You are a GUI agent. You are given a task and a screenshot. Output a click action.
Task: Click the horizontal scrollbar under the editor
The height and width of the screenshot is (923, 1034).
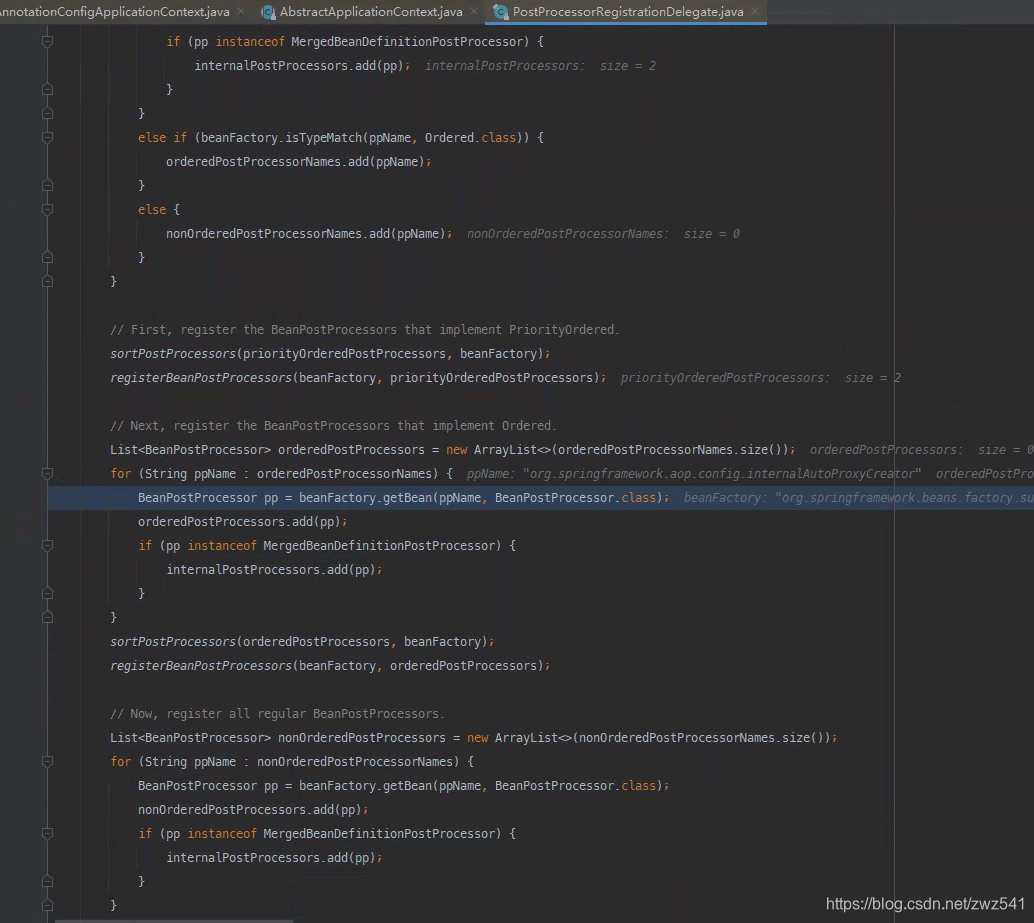pos(173,920)
